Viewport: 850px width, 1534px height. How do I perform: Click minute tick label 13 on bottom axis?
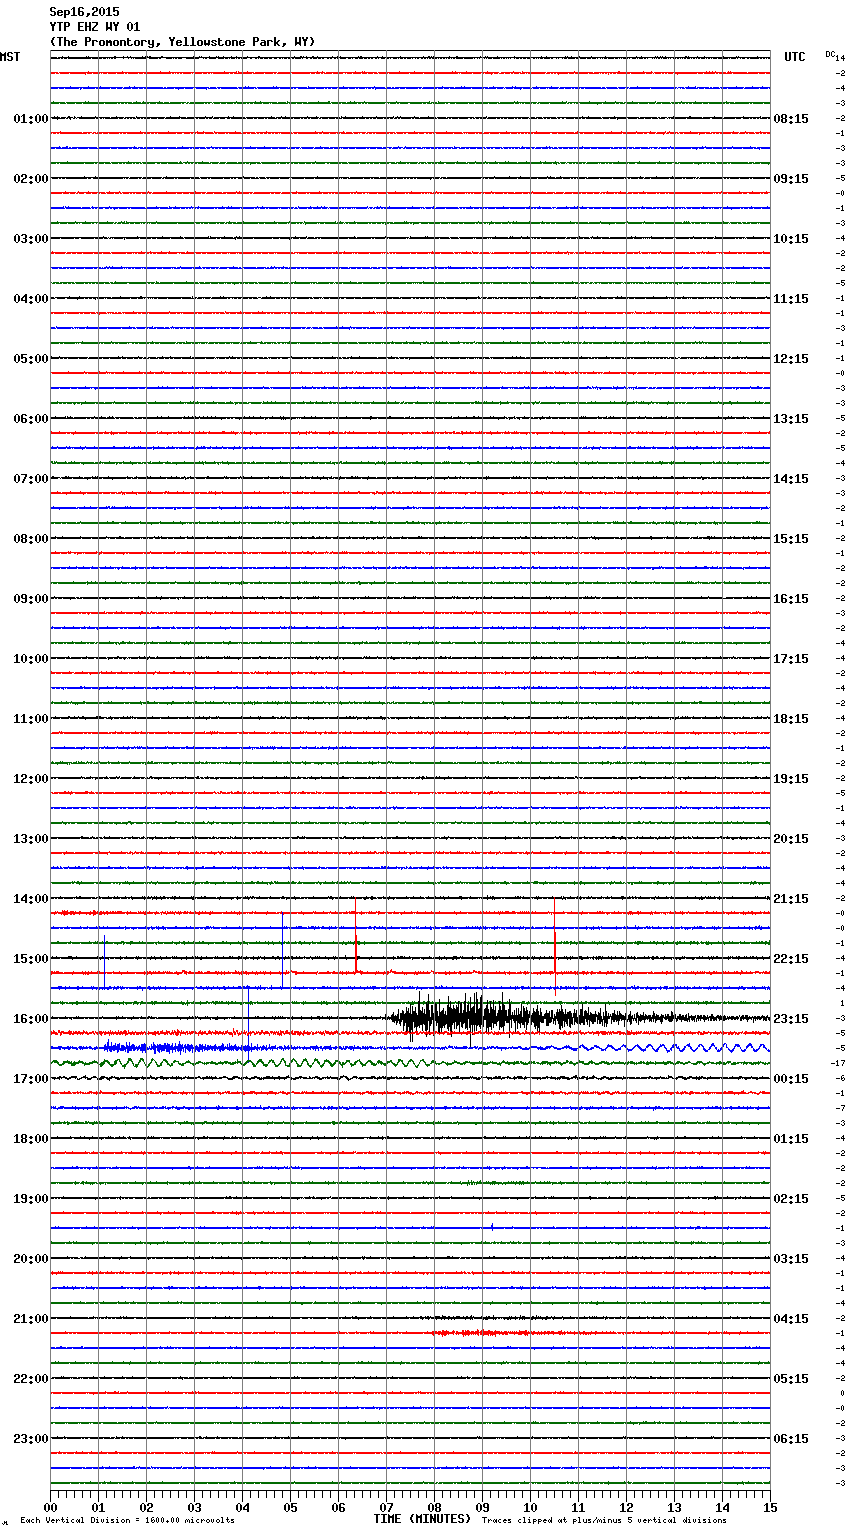[x=674, y=1508]
